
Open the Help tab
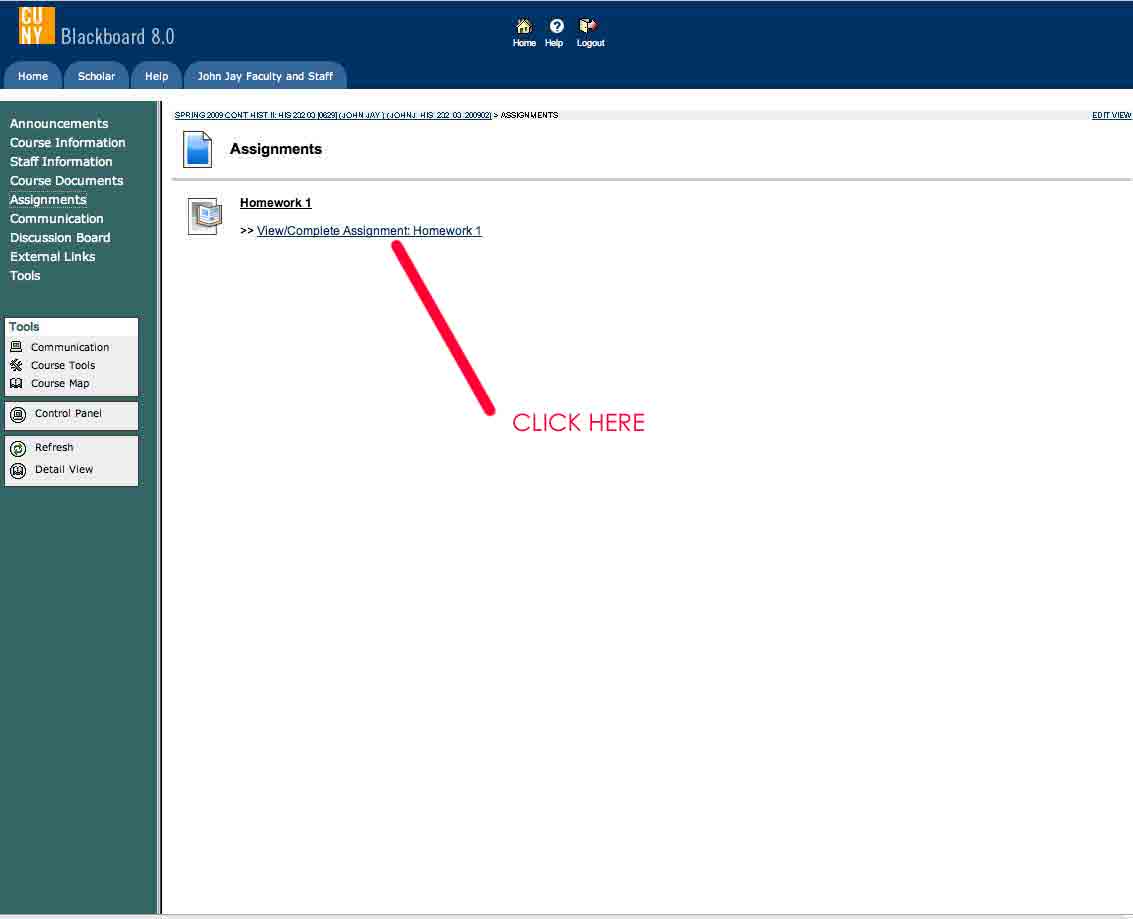(156, 76)
